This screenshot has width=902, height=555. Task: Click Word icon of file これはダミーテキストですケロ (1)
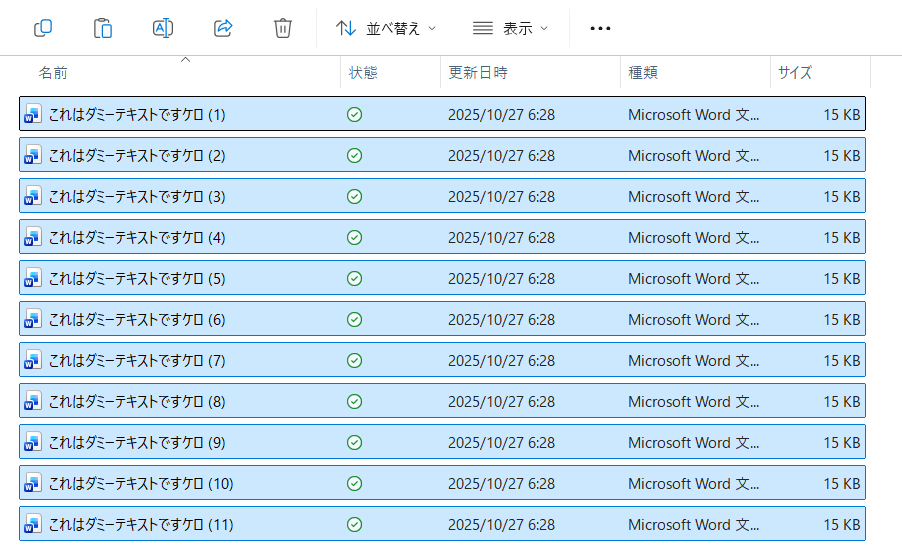coord(33,114)
